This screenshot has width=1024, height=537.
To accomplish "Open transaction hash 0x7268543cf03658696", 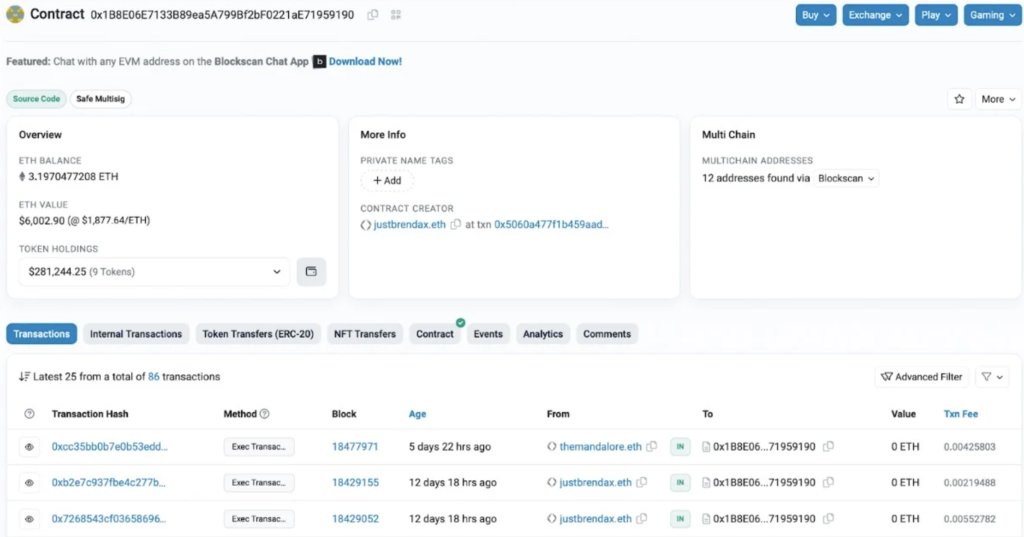I will [108, 519].
